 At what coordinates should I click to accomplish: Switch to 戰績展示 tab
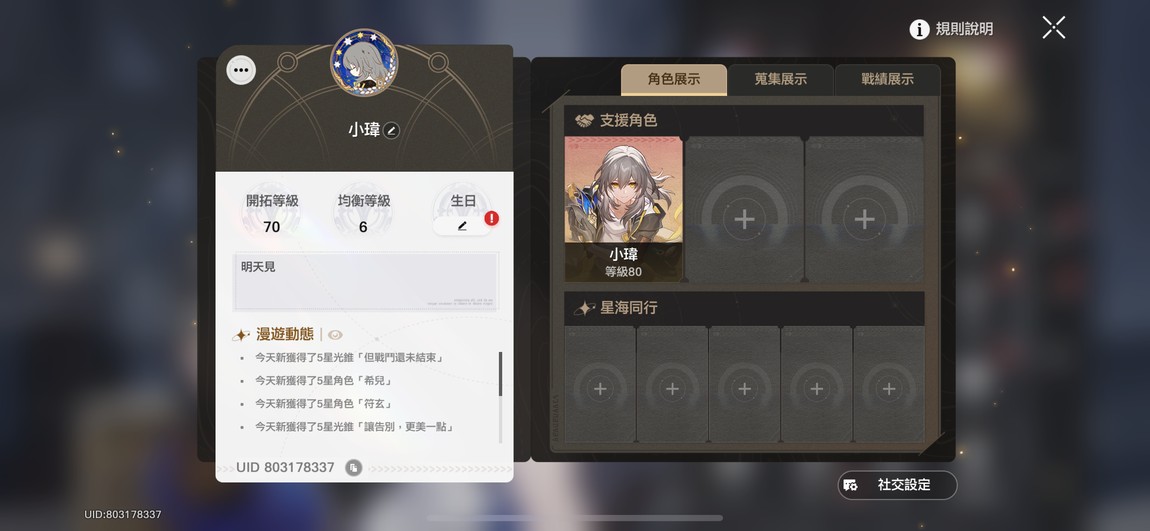point(887,80)
